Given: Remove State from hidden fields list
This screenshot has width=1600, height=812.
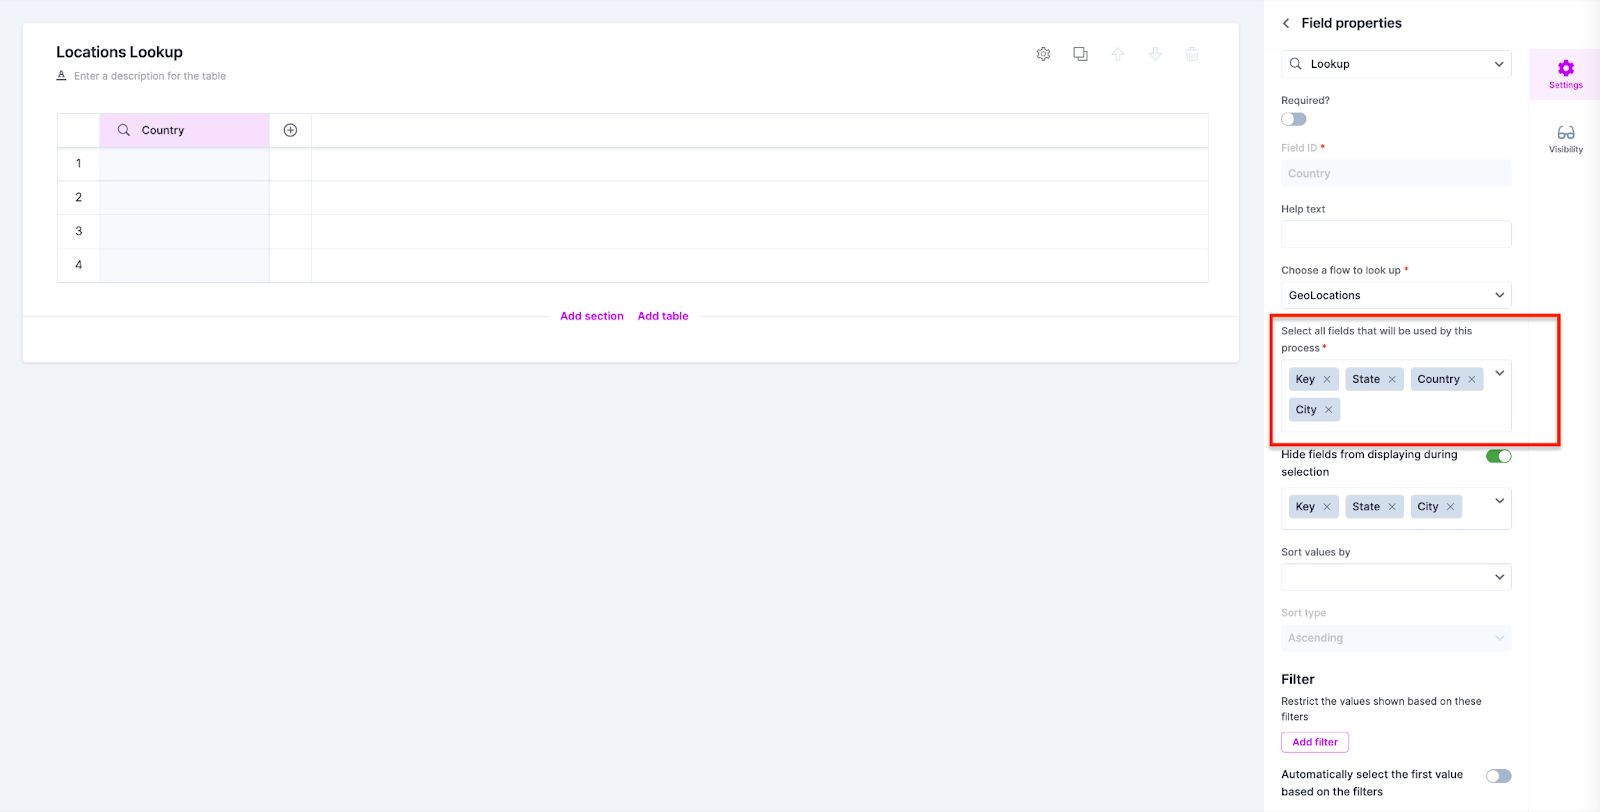Looking at the screenshot, I should [x=1392, y=507].
